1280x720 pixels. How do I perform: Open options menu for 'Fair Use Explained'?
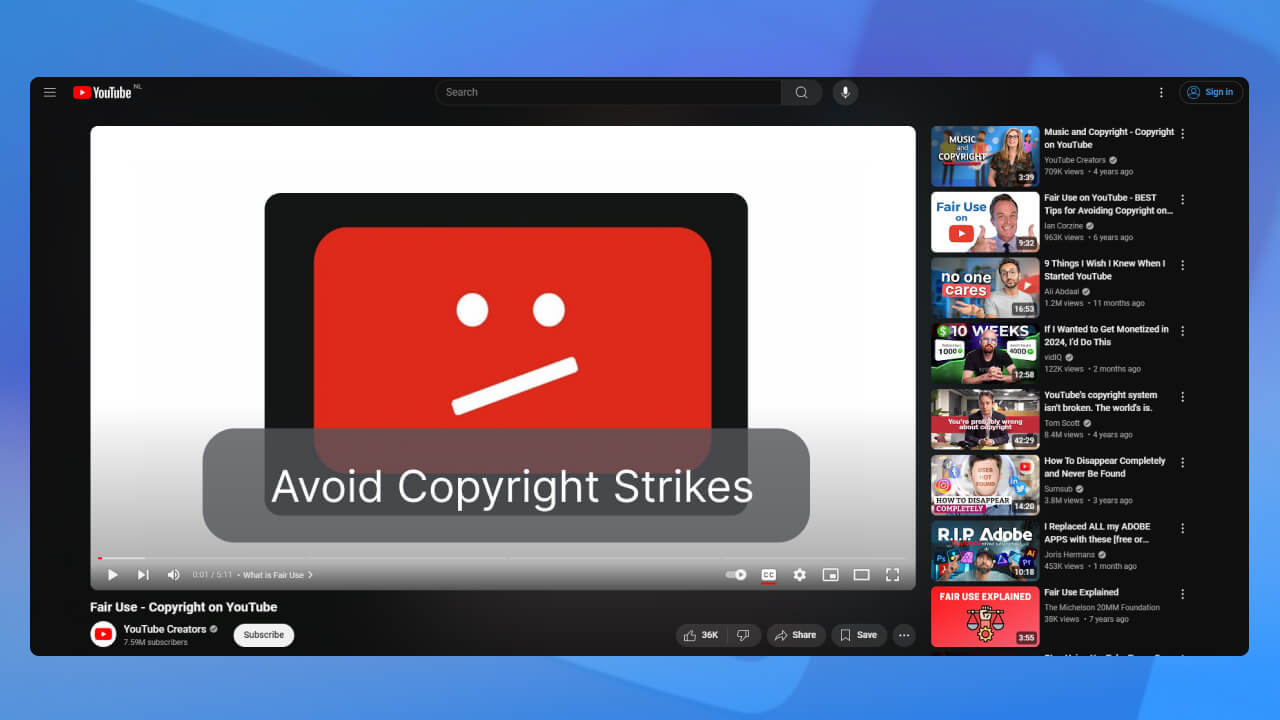[x=1183, y=594]
